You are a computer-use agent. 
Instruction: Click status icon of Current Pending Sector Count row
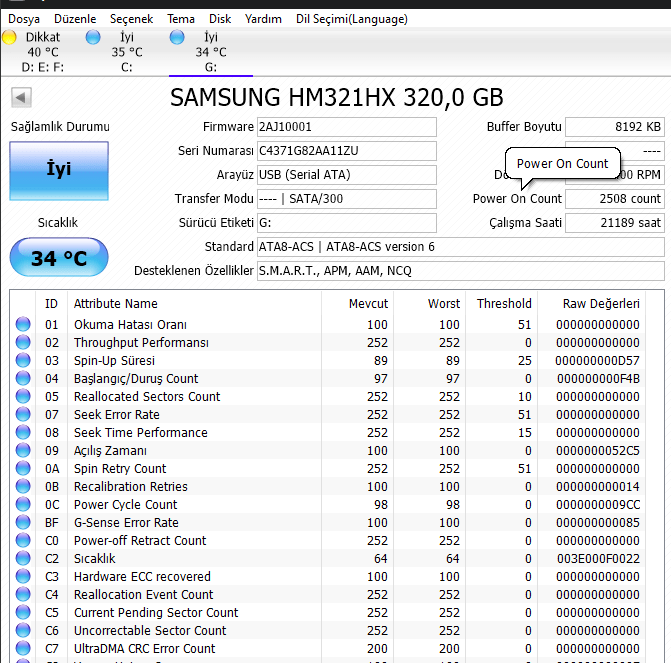click(x=23, y=612)
